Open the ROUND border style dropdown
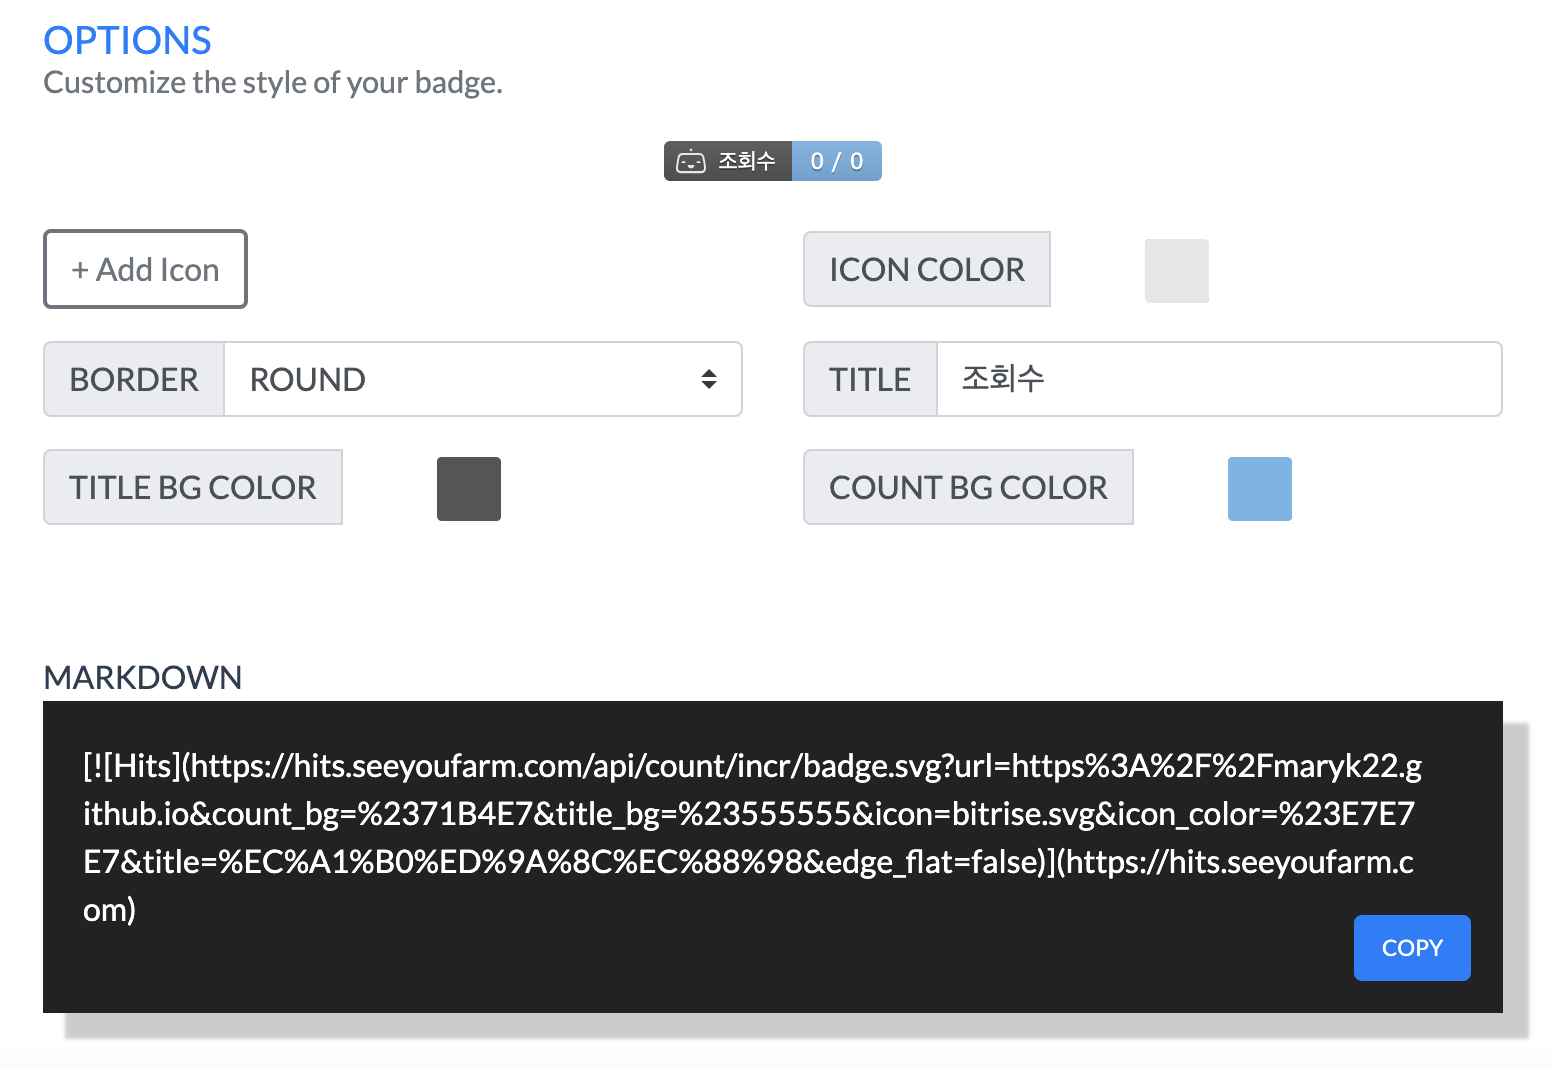 coord(482,379)
